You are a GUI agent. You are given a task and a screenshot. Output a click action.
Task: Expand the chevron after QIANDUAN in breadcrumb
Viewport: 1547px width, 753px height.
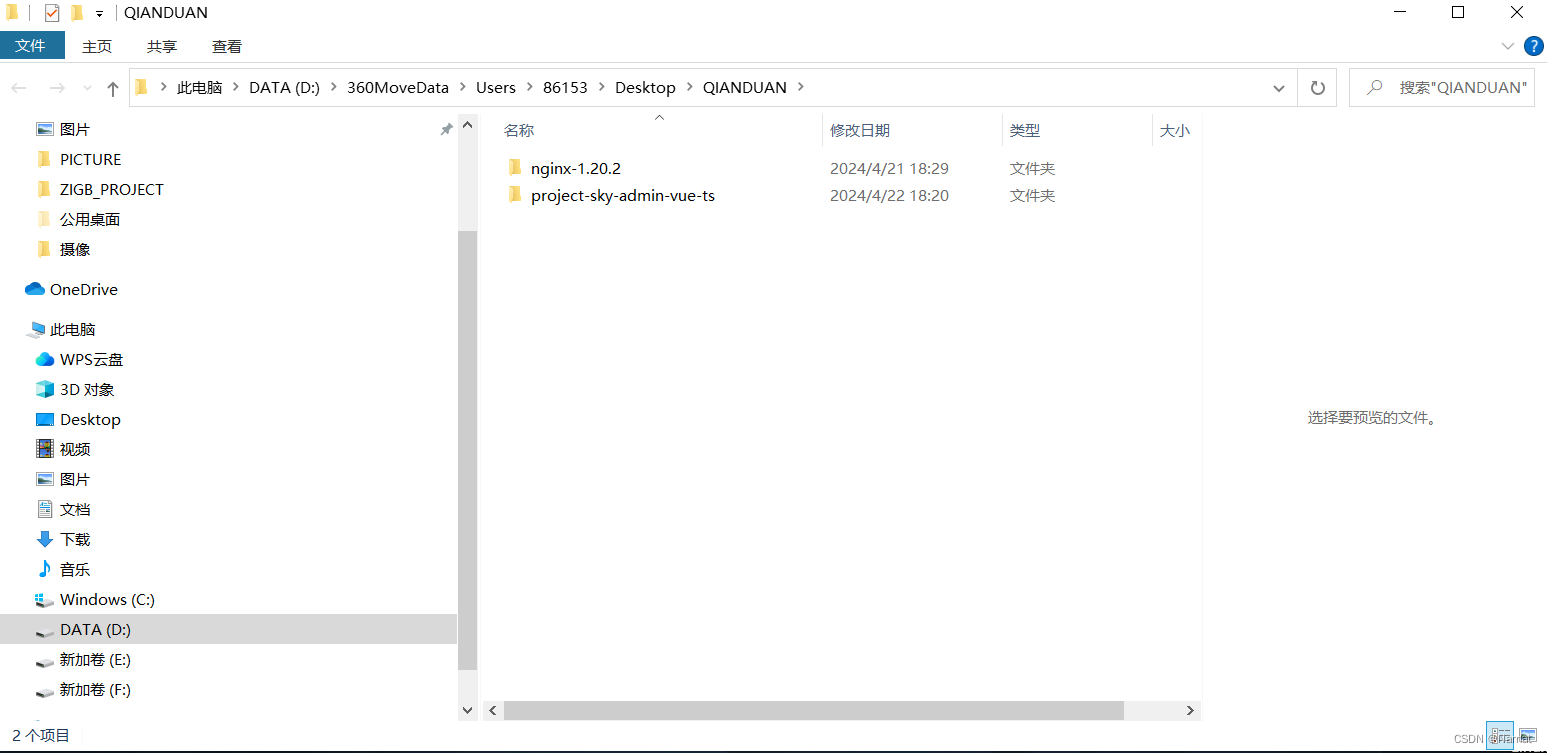pyautogui.click(x=799, y=88)
